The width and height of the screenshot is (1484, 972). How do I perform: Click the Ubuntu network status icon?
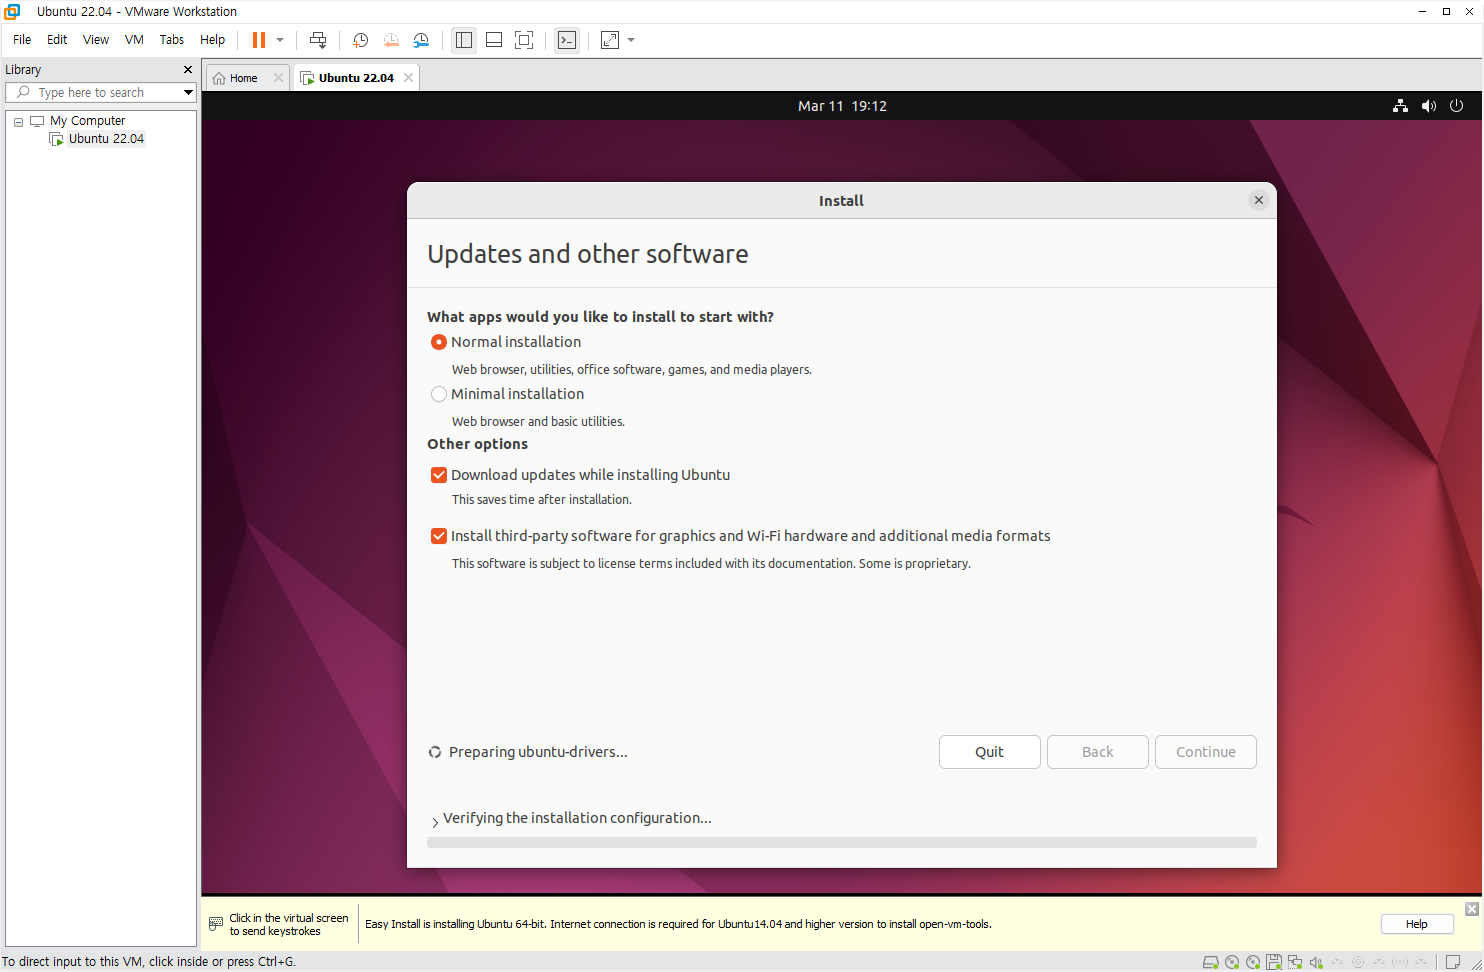point(1400,106)
